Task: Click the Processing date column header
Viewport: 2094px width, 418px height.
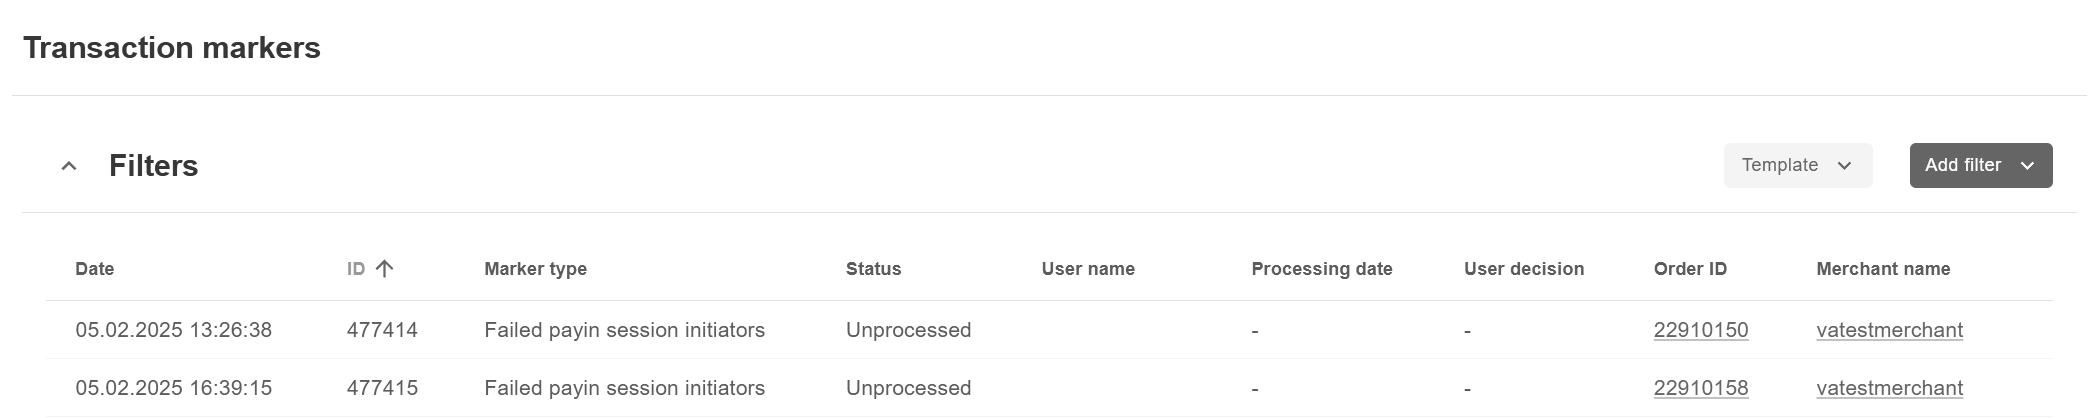Action: pyautogui.click(x=1321, y=269)
